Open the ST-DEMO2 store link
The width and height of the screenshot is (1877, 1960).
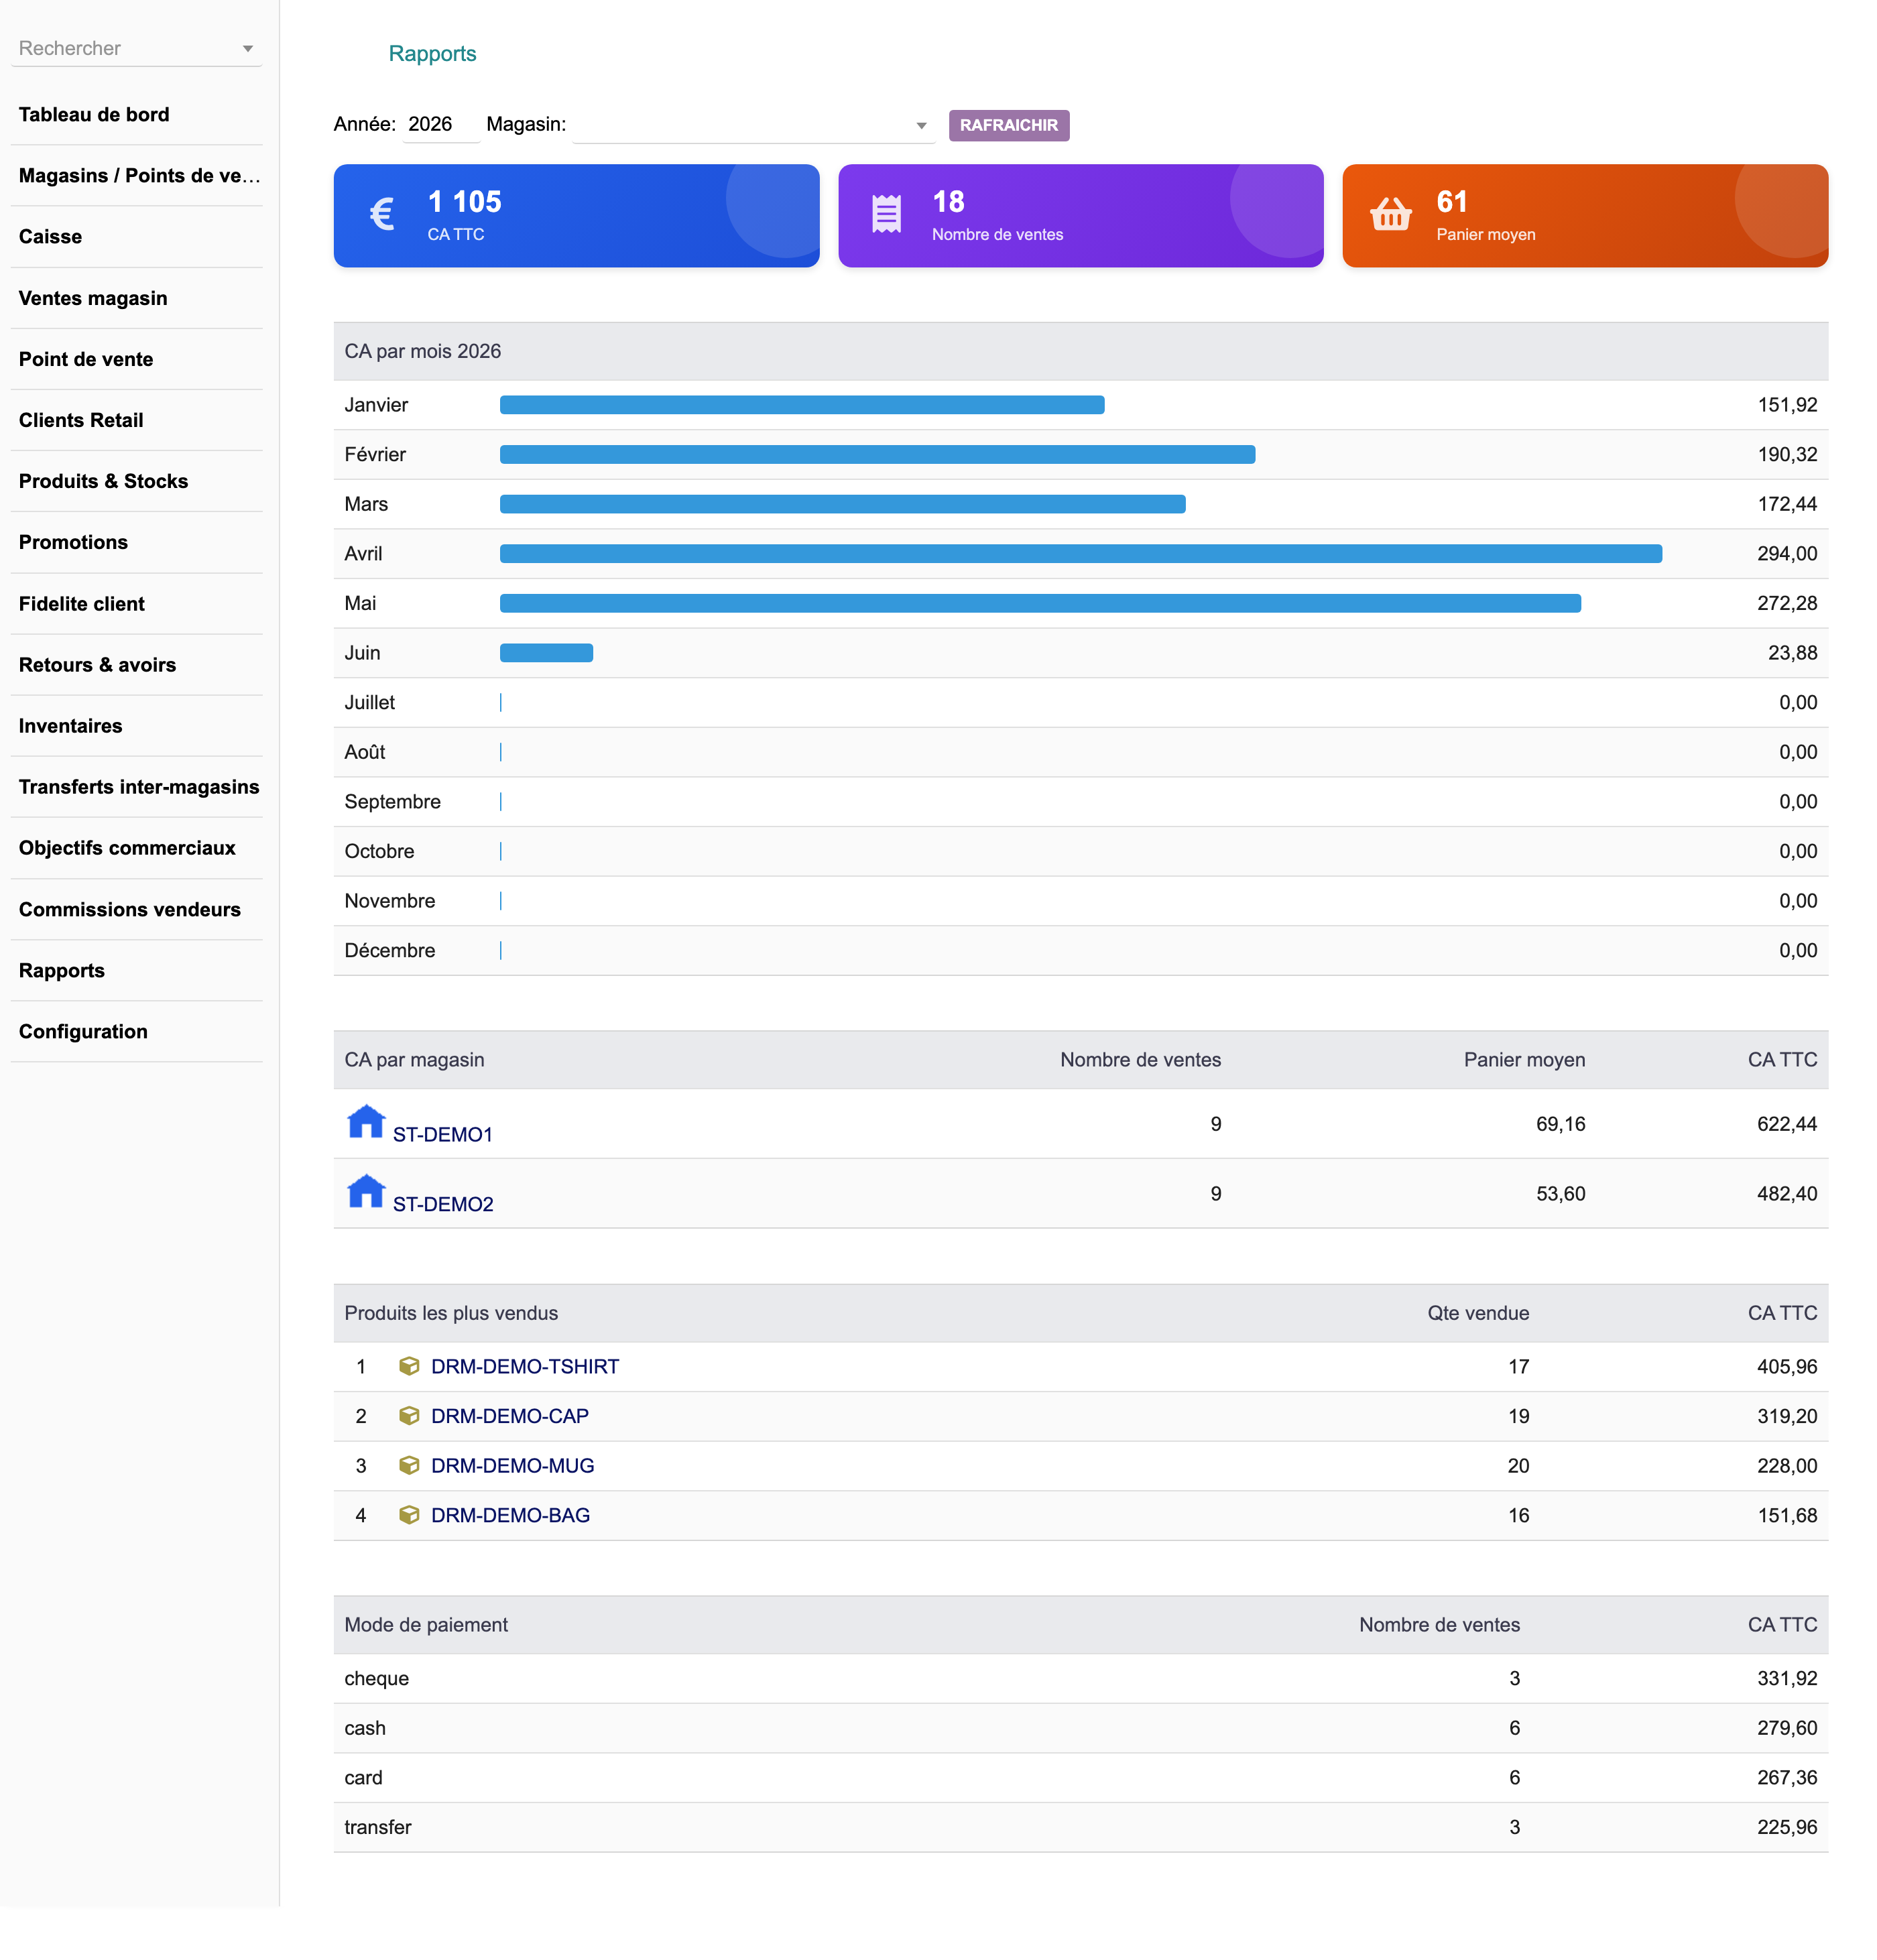click(442, 1204)
